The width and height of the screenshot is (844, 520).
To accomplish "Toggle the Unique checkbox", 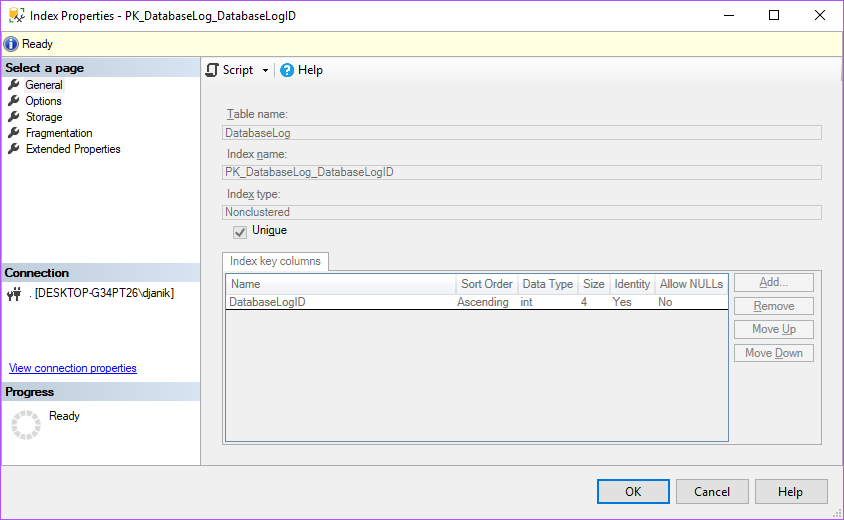I will coord(240,232).
